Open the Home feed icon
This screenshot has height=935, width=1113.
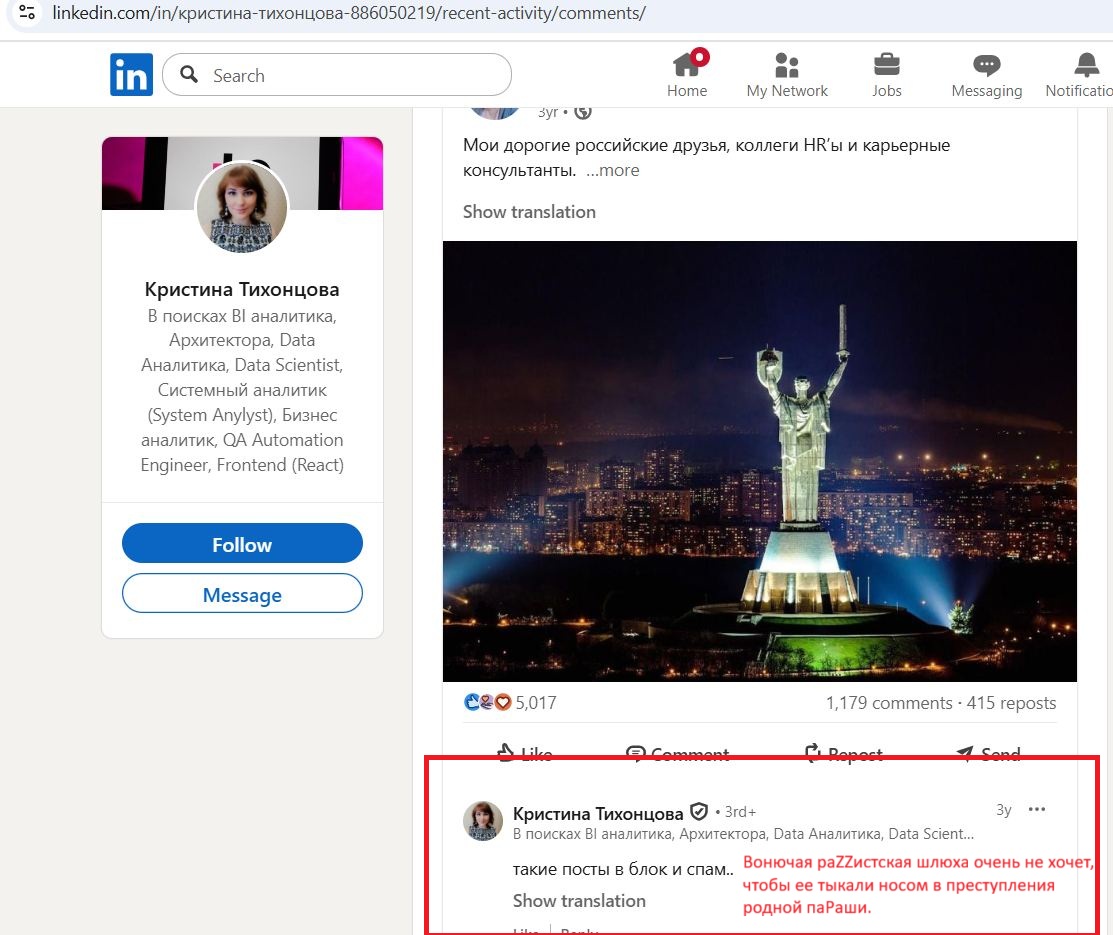[x=687, y=66]
